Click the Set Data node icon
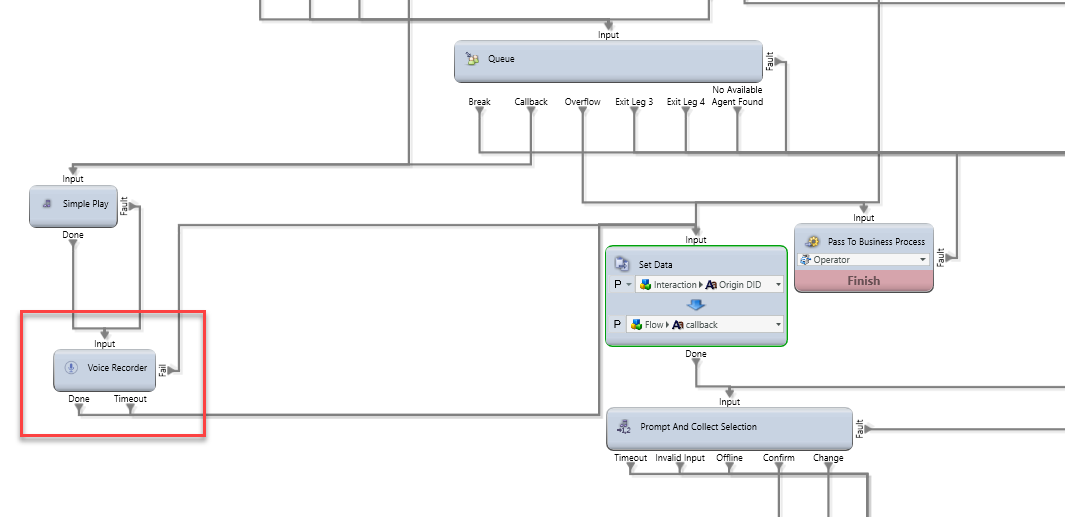This screenshot has width=1065, height=517. (x=622, y=265)
